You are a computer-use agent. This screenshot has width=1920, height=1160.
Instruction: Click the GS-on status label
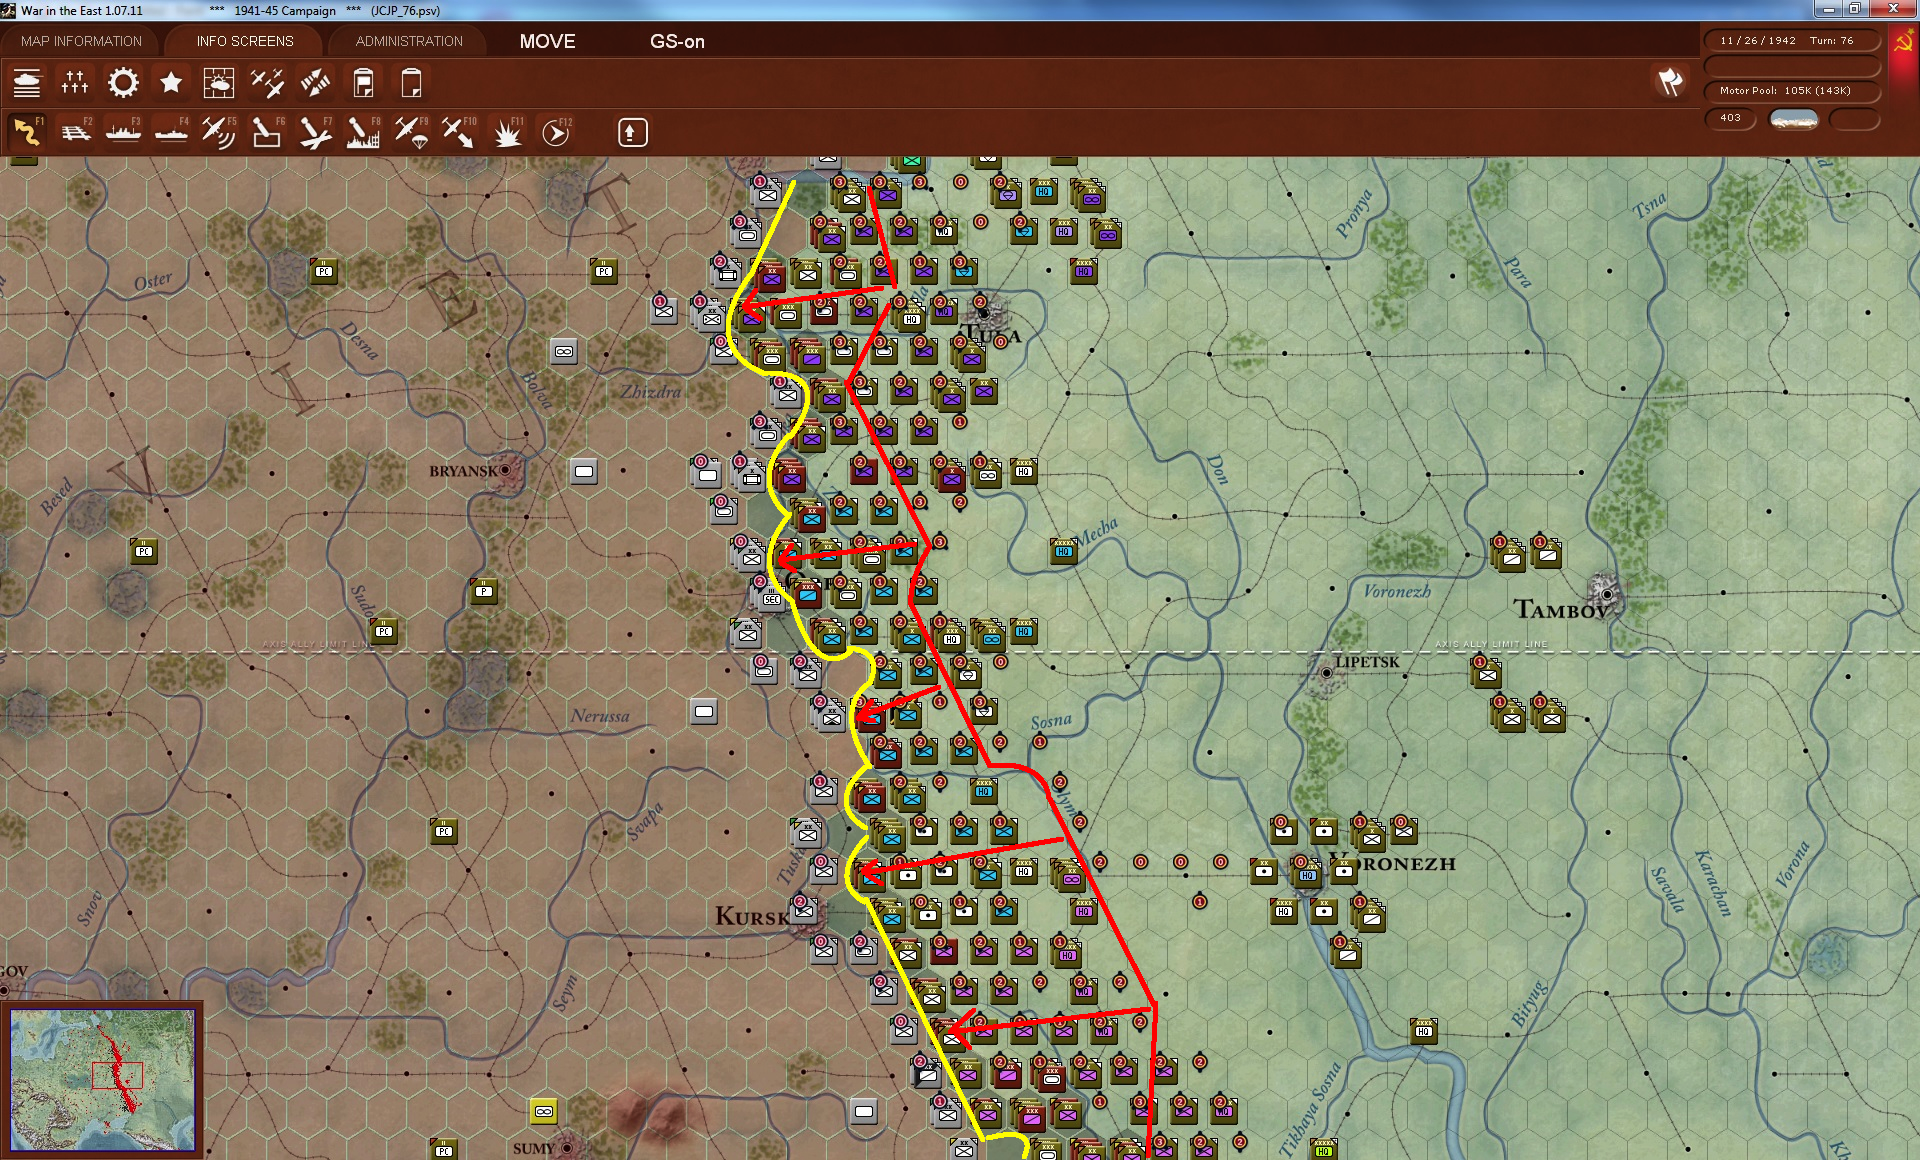[x=677, y=41]
